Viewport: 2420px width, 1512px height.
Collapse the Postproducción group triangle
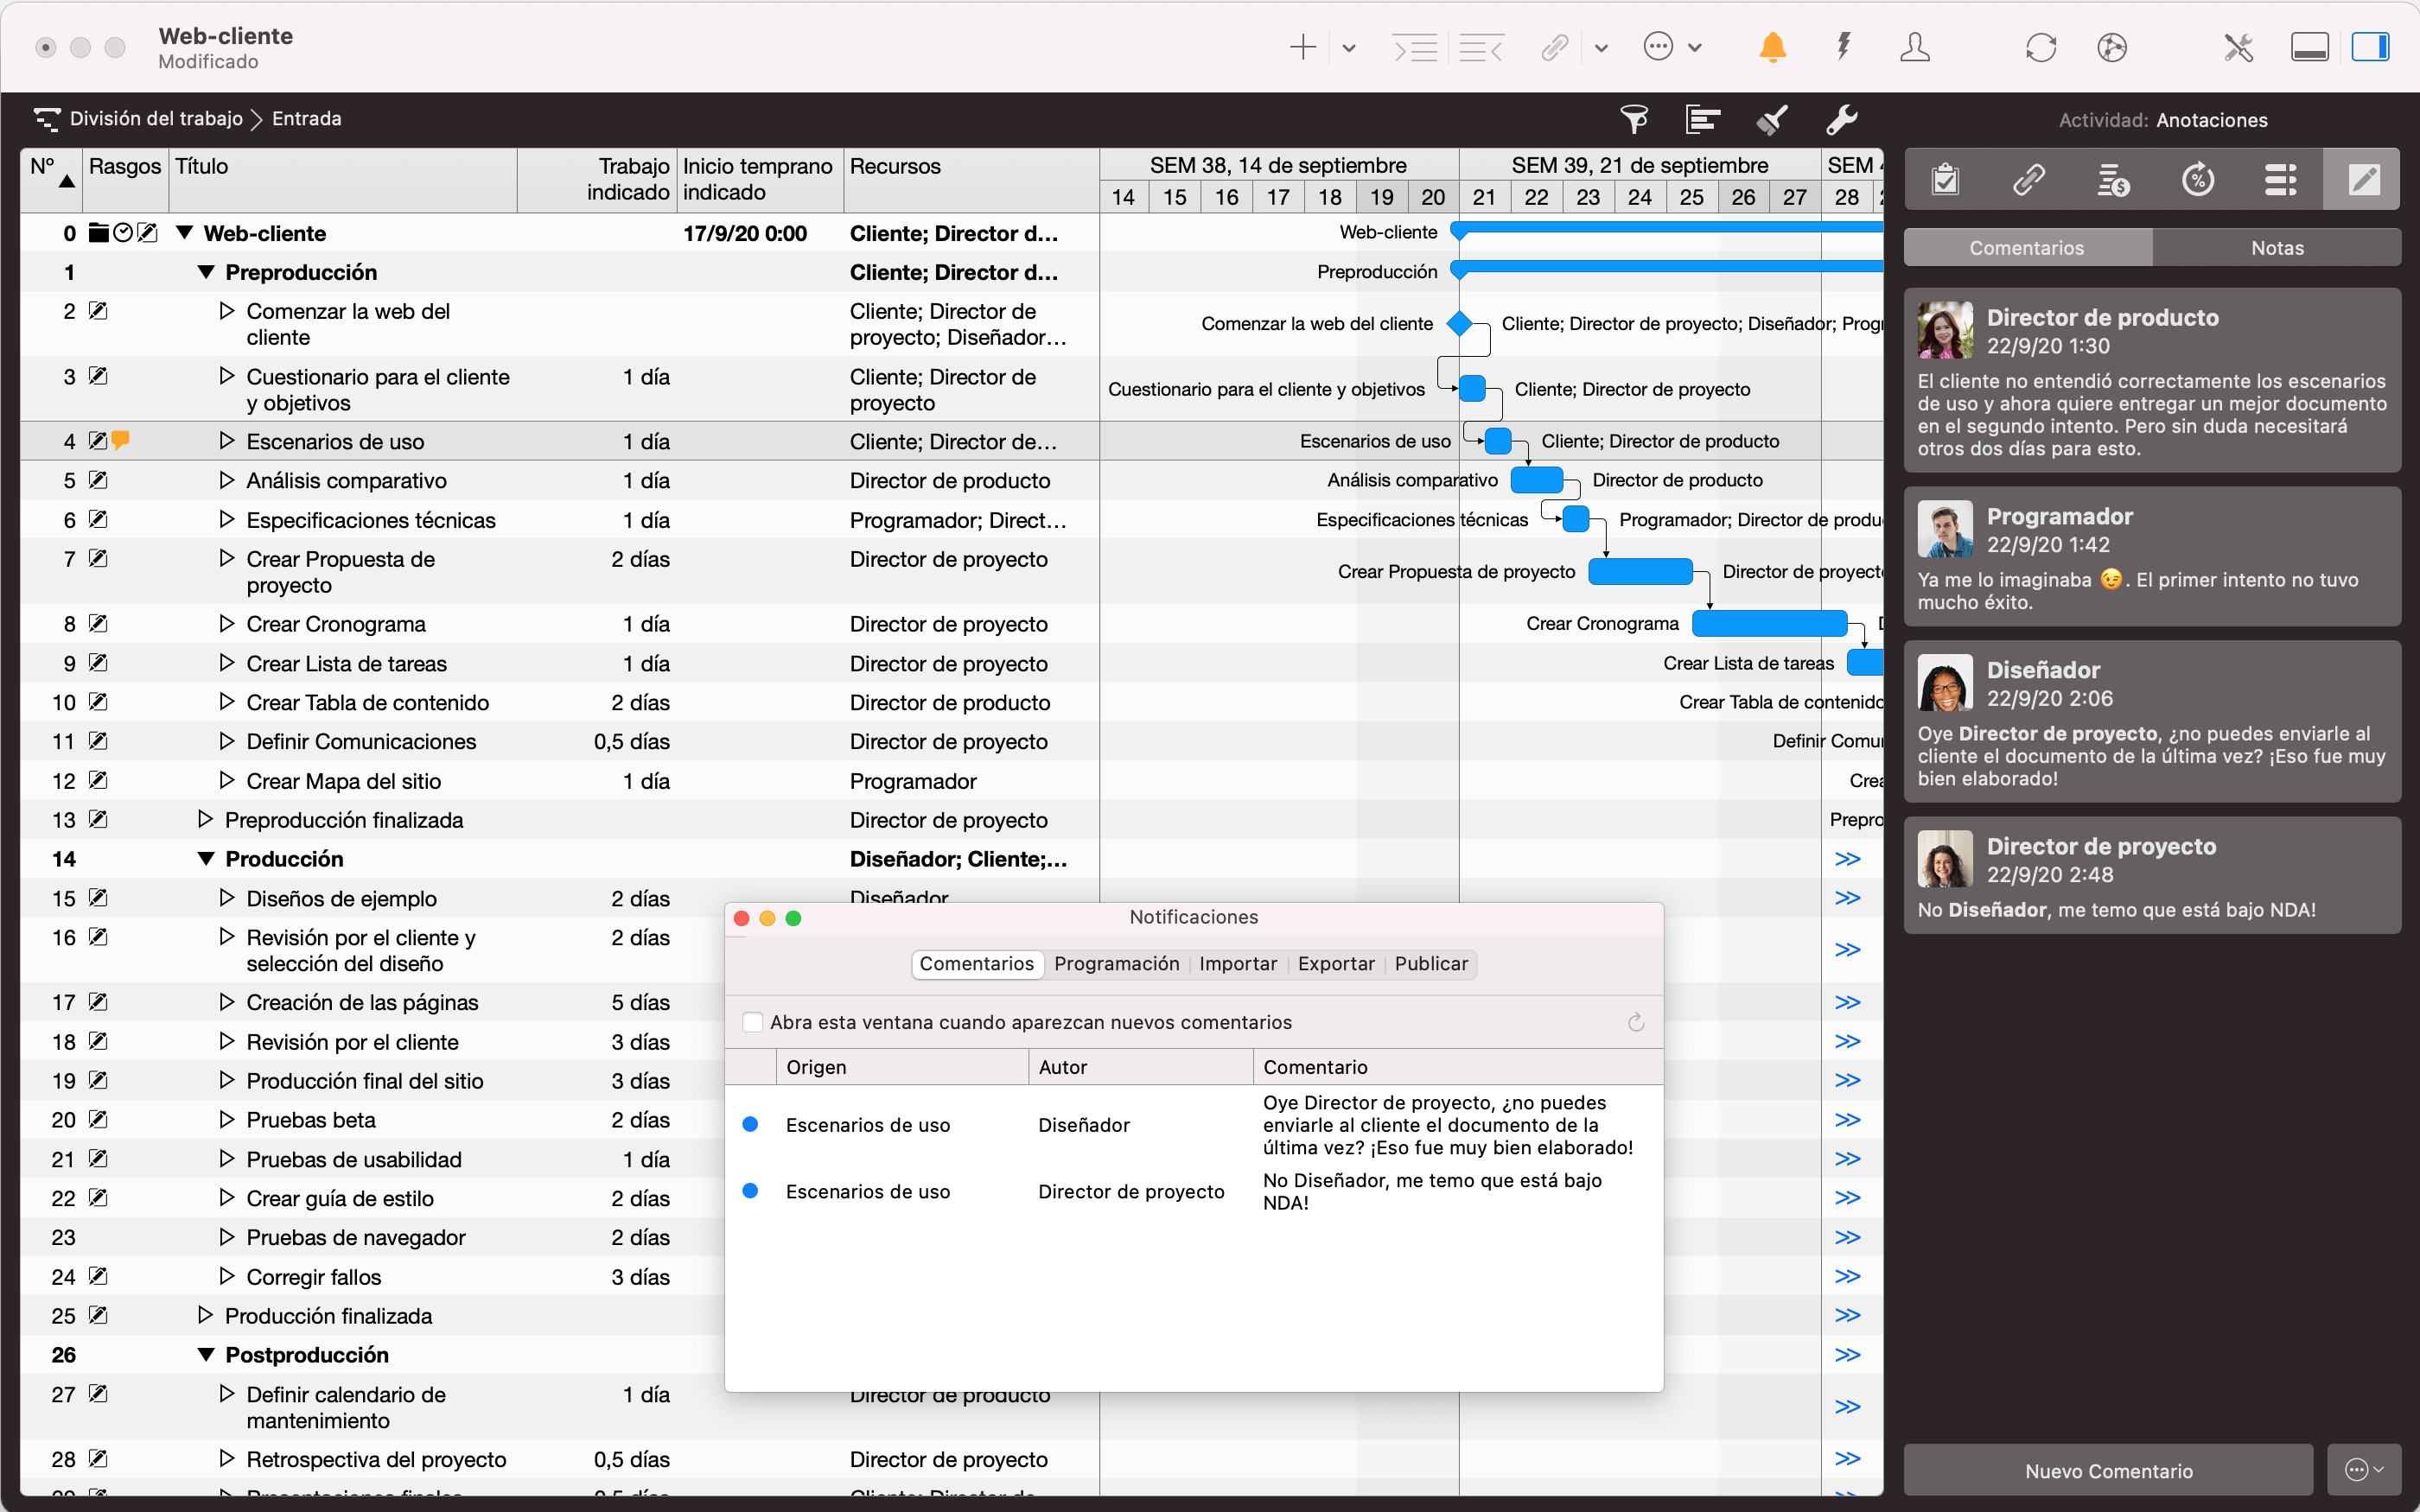206,1355
